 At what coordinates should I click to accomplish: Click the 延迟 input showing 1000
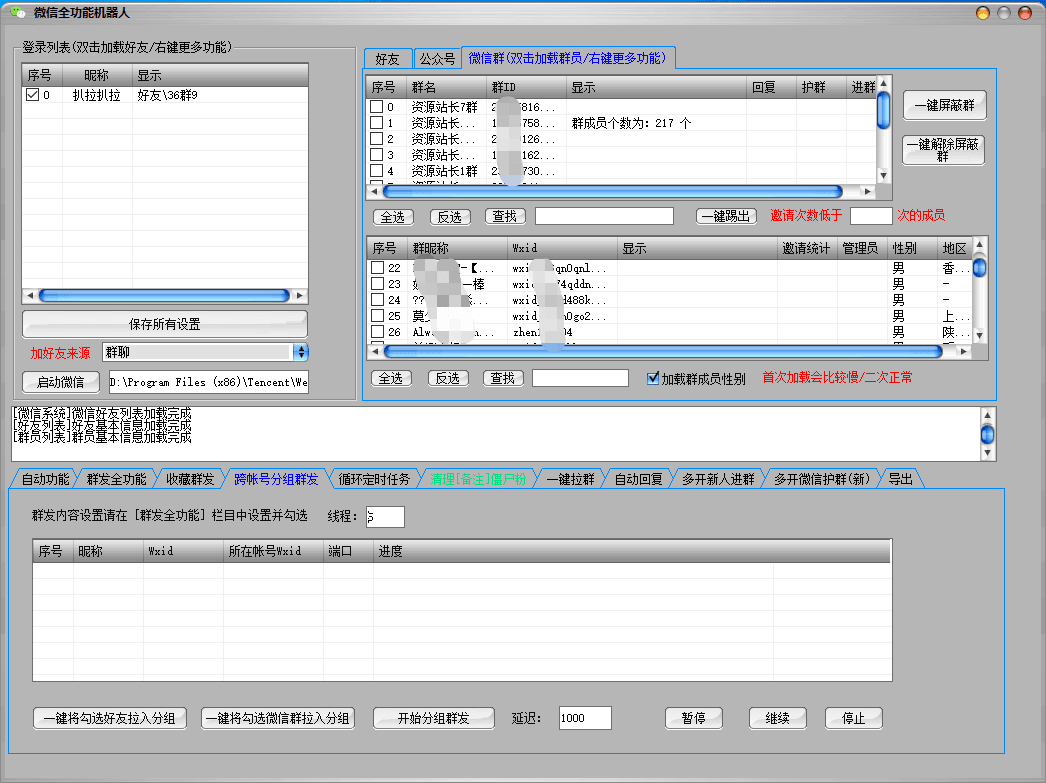click(x=586, y=717)
